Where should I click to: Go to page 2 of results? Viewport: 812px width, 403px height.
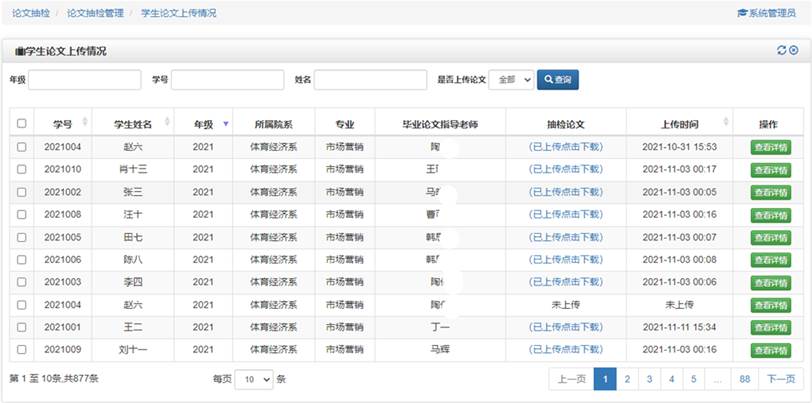(627, 379)
